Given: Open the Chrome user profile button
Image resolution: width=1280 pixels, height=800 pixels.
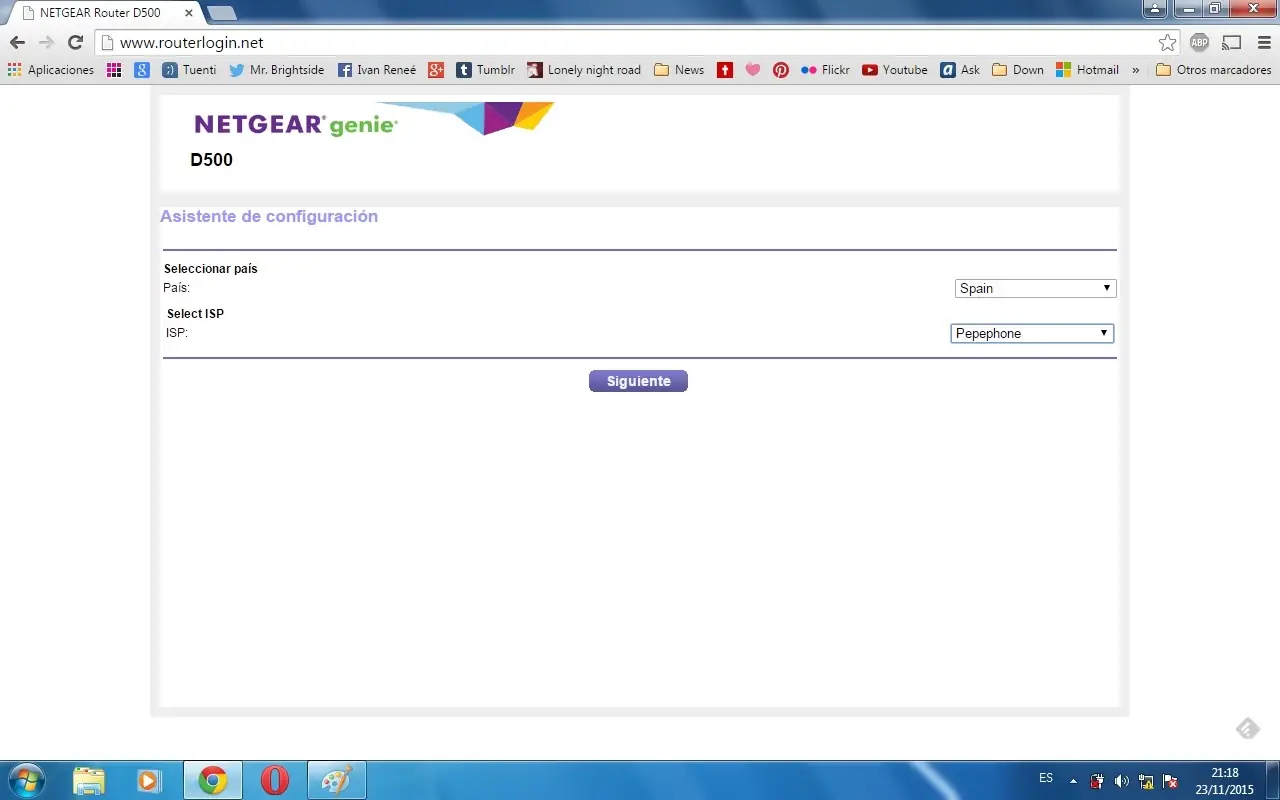Looking at the screenshot, I should tap(1155, 9).
